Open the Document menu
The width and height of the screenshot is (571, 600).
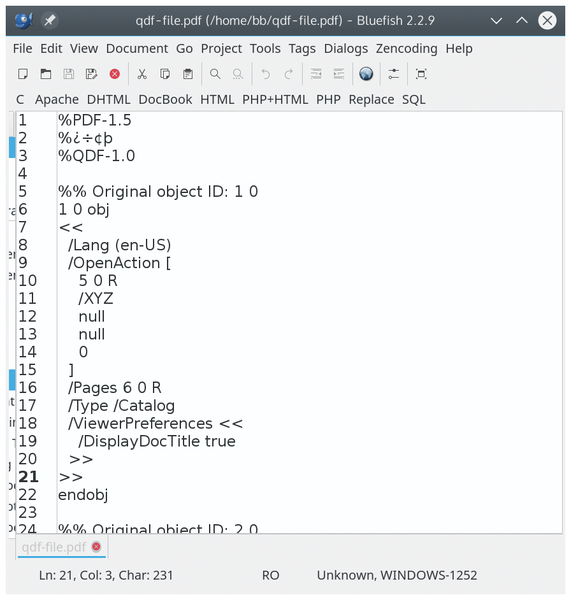click(137, 49)
